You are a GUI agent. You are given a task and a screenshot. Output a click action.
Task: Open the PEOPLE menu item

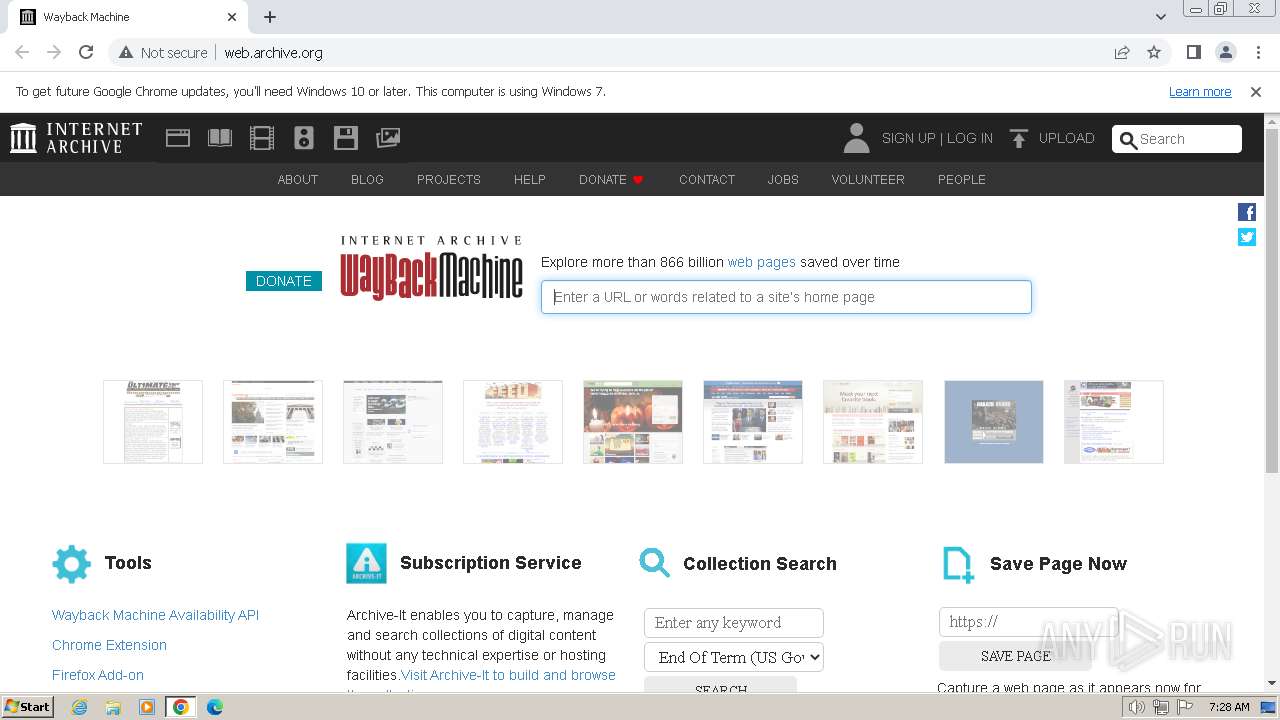(962, 180)
